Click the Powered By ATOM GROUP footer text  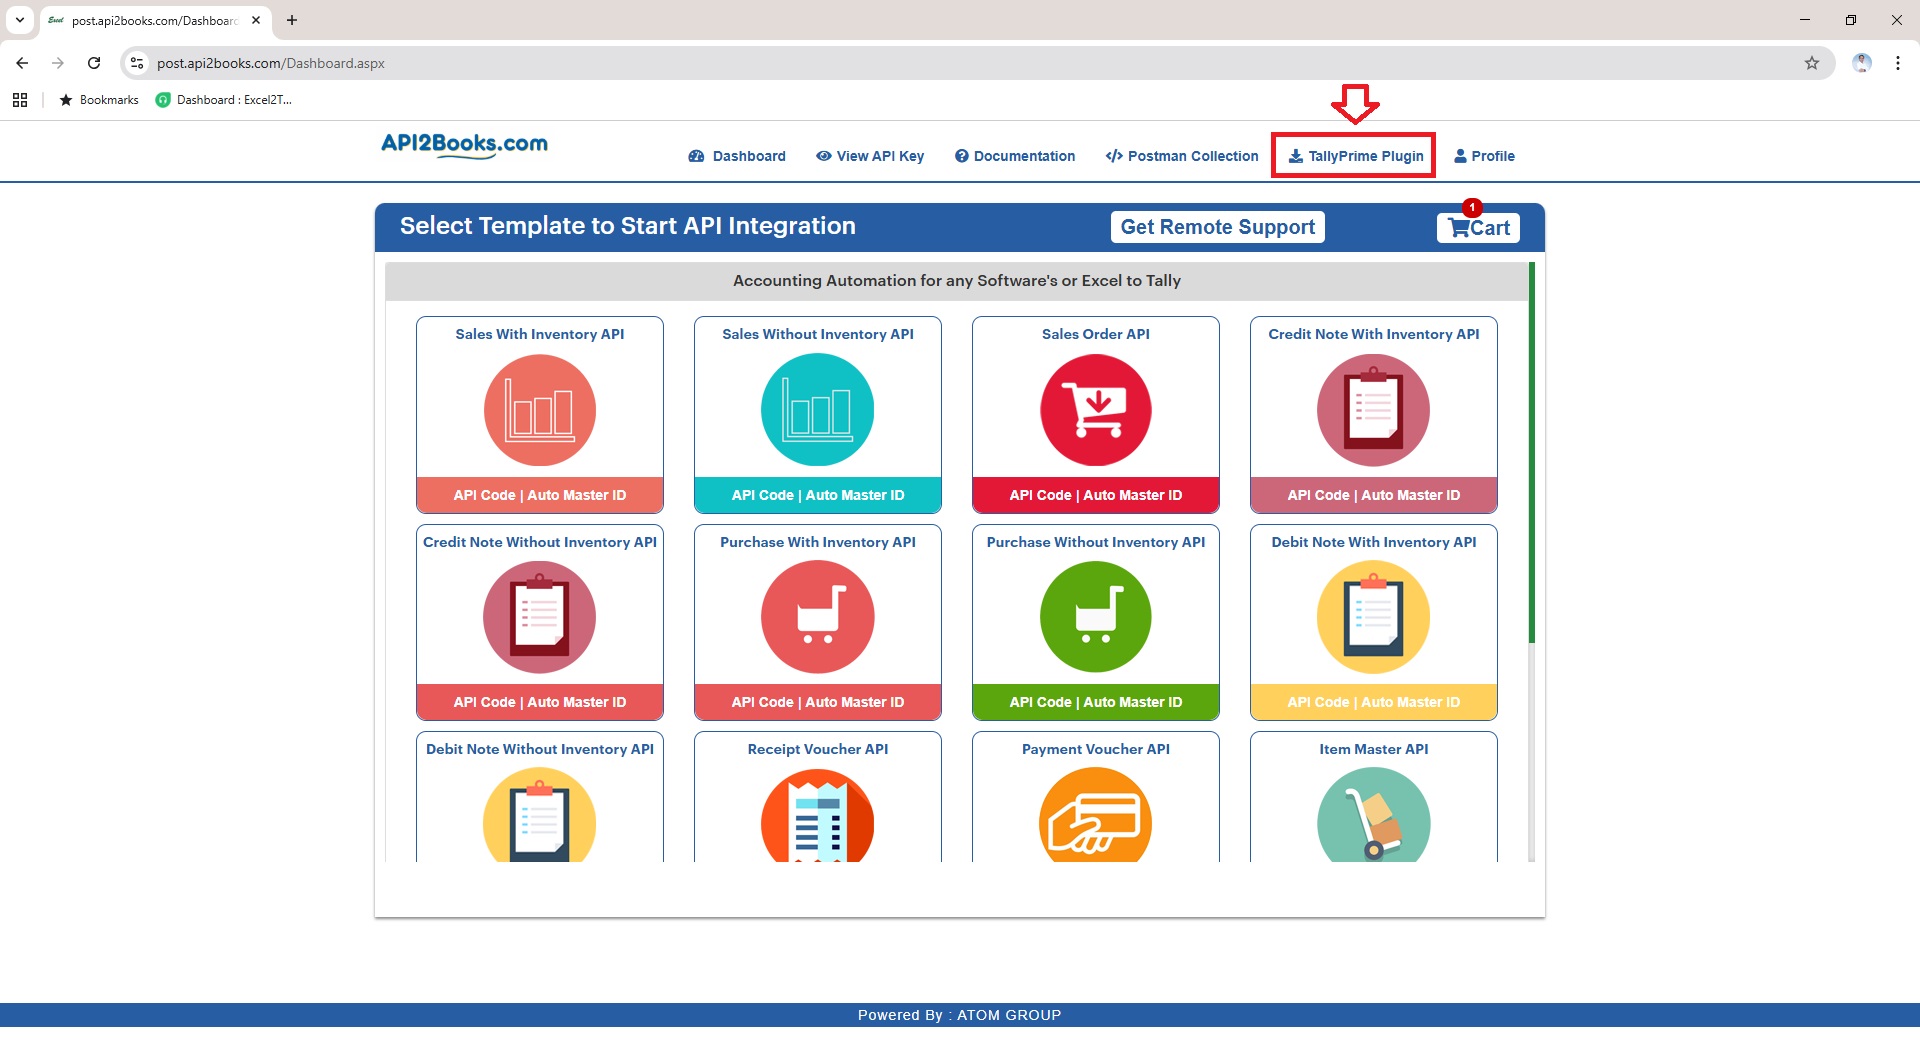pos(960,1015)
